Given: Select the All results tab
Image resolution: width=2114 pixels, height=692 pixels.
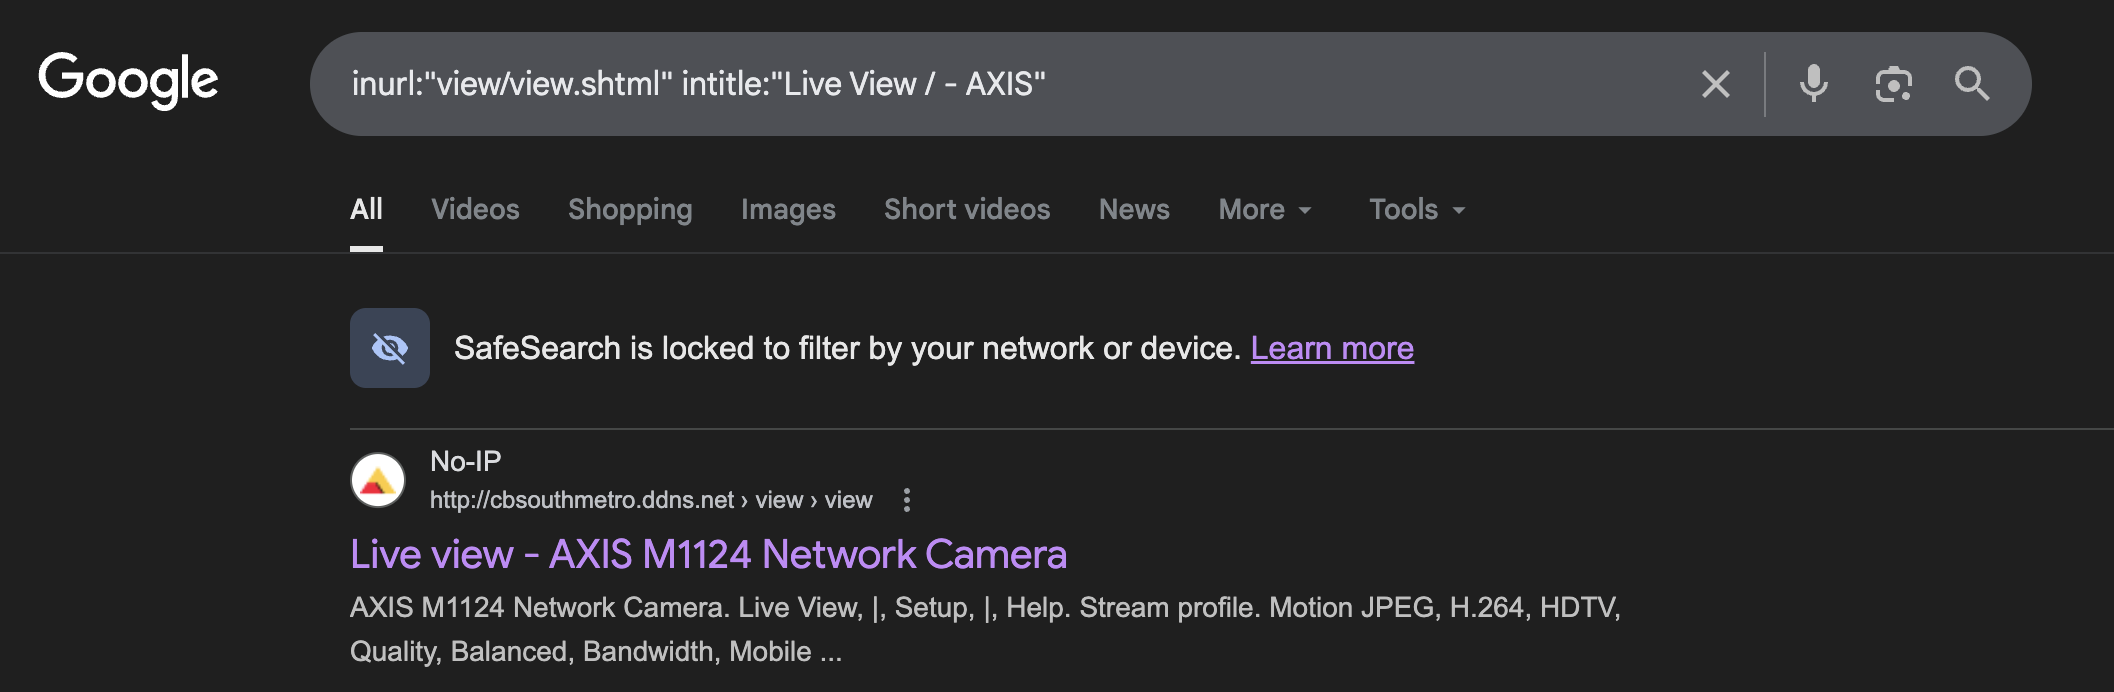Looking at the screenshot, I should [366, 209].
